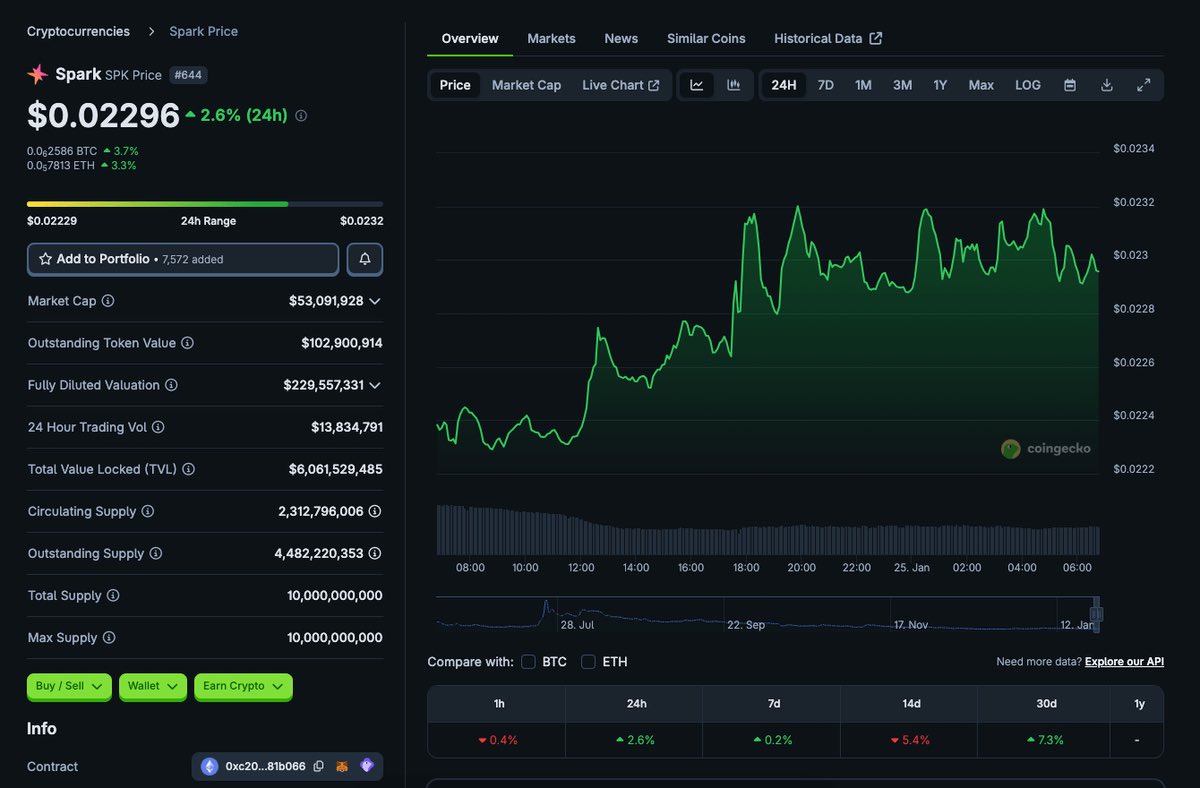Expand Market Cap details chevron
This screenshot has height=788, width=1200.
tap(375, 301)
